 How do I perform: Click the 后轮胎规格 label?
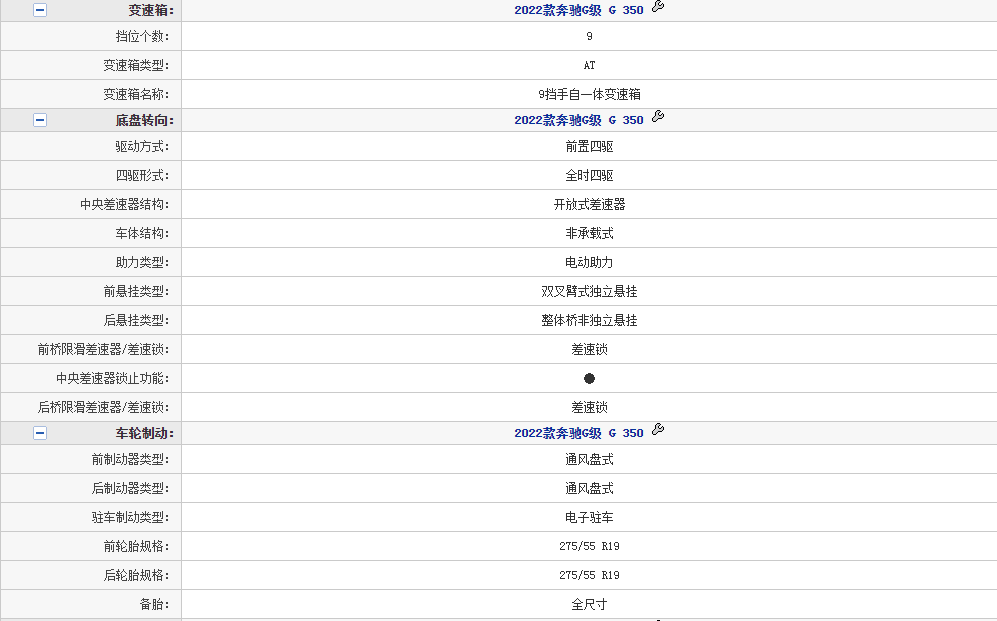(136, 575)
